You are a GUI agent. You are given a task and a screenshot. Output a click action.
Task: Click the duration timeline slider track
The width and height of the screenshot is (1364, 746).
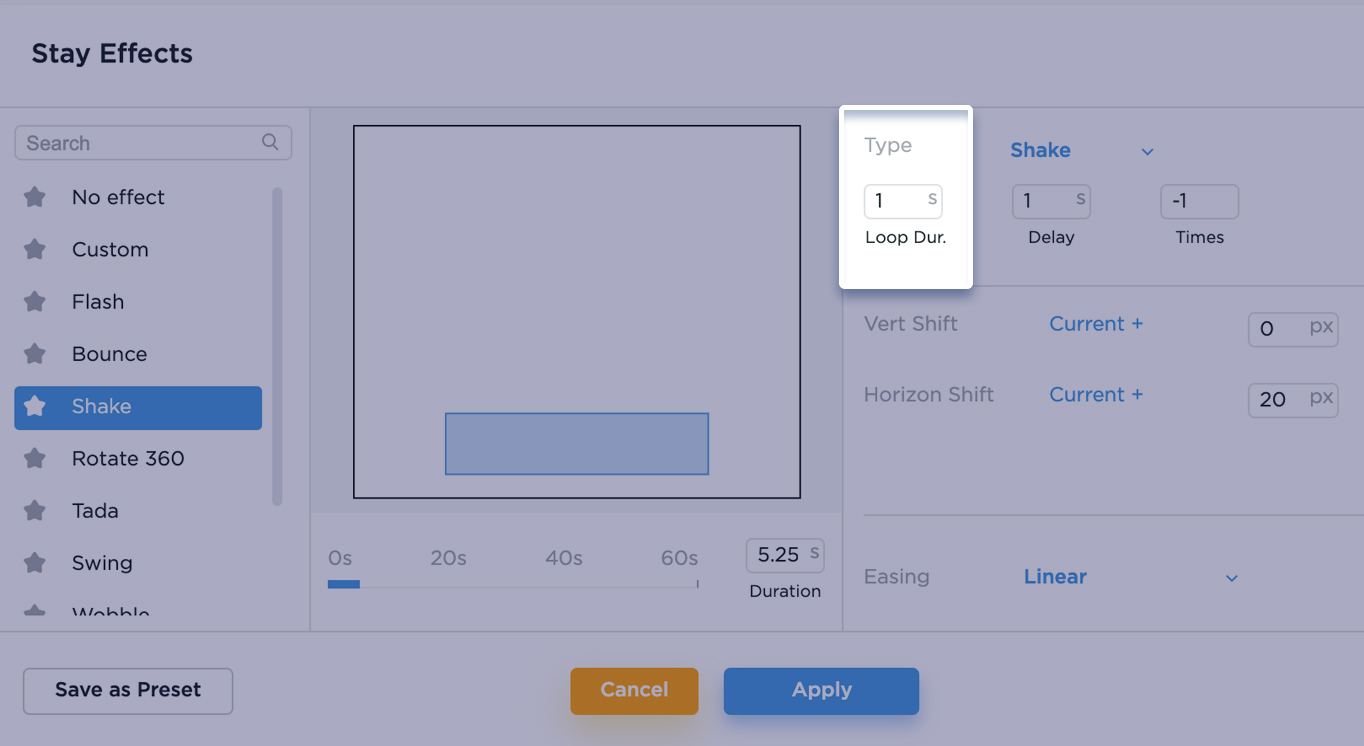512,584
